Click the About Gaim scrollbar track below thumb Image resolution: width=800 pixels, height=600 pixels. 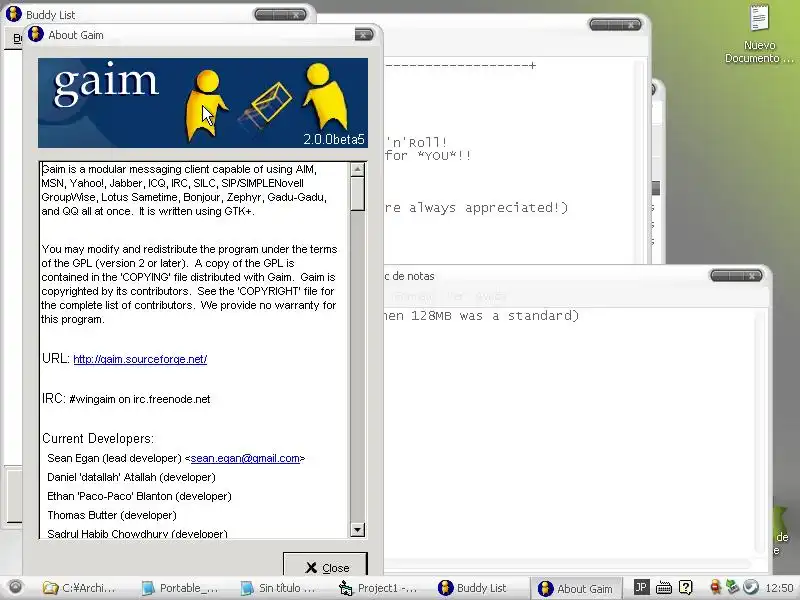[357, 367]
